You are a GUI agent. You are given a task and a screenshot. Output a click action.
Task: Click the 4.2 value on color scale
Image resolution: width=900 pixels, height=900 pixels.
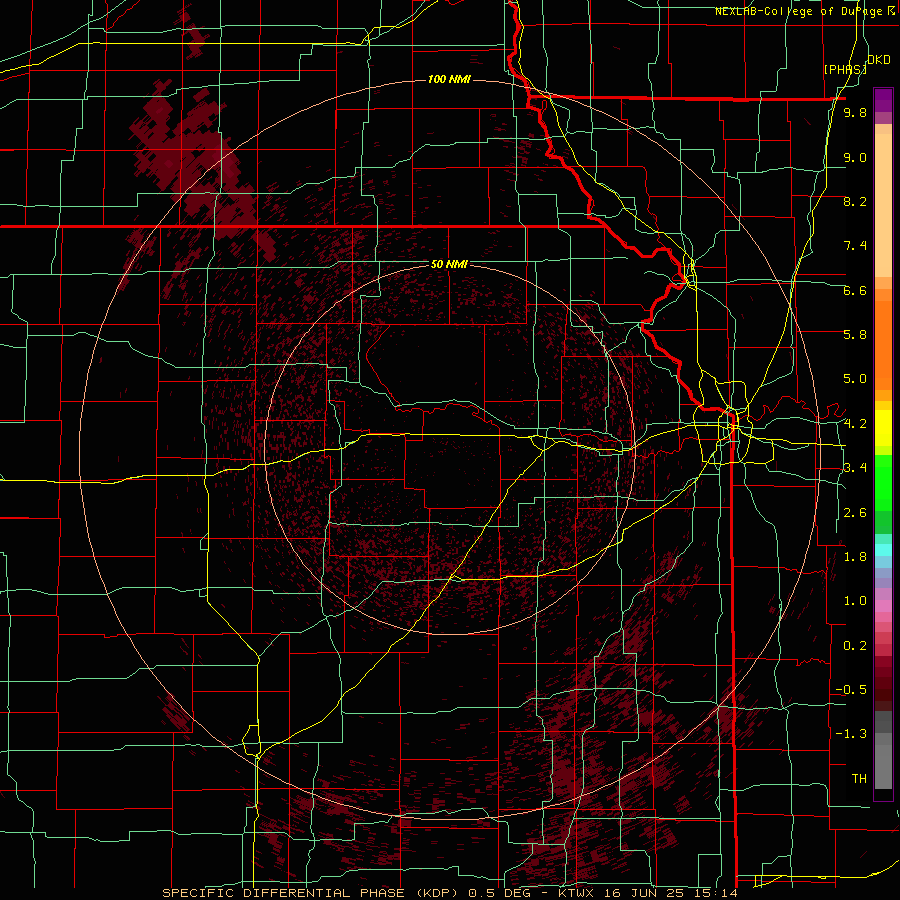coord(855,424)
